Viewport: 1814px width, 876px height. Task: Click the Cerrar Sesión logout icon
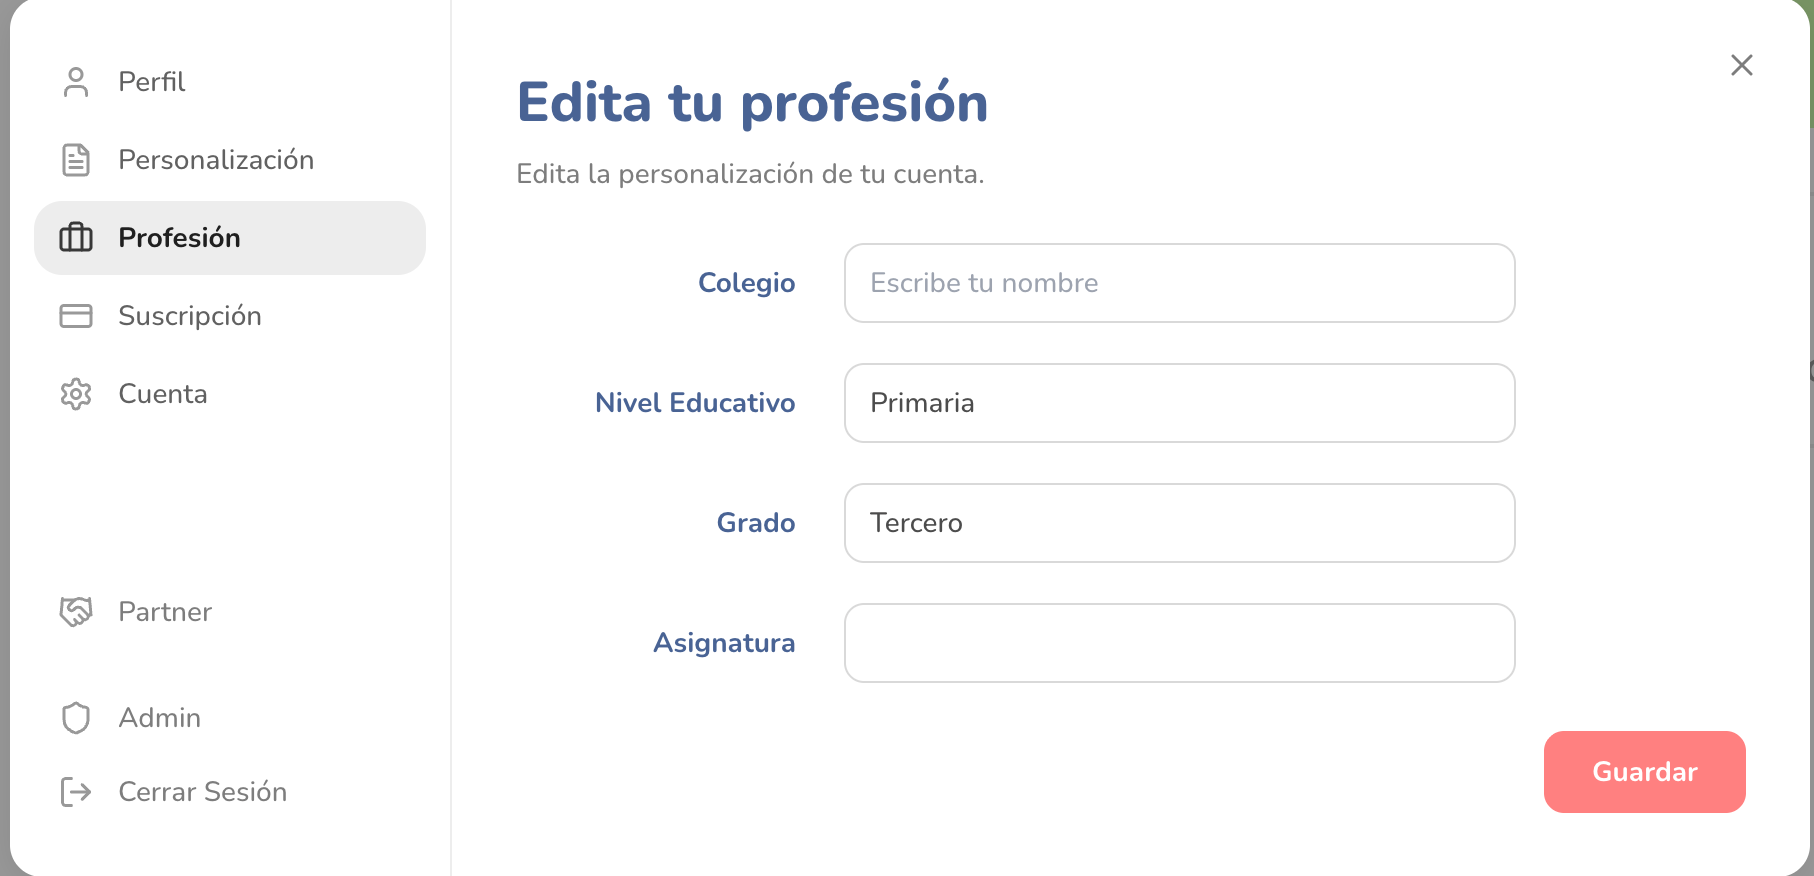pos(76,792)
